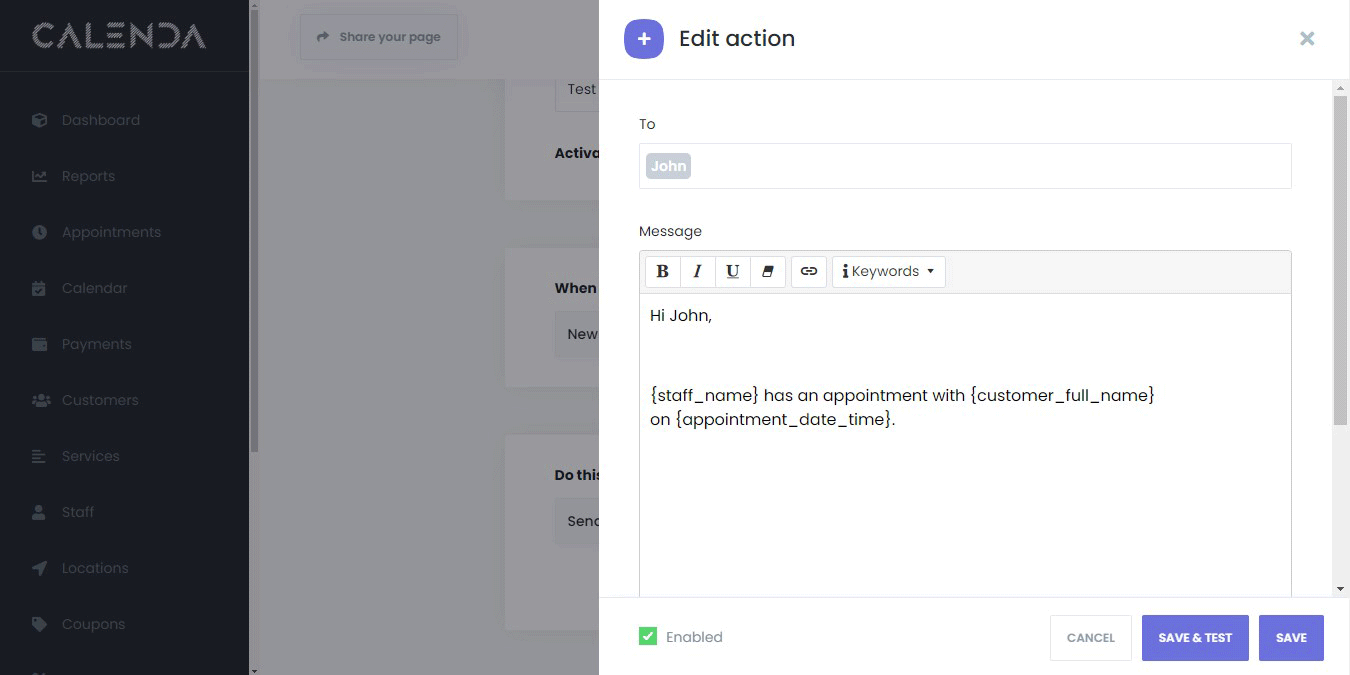
Task: Toggle bold formatting in message editor
Action: point(662,272)
